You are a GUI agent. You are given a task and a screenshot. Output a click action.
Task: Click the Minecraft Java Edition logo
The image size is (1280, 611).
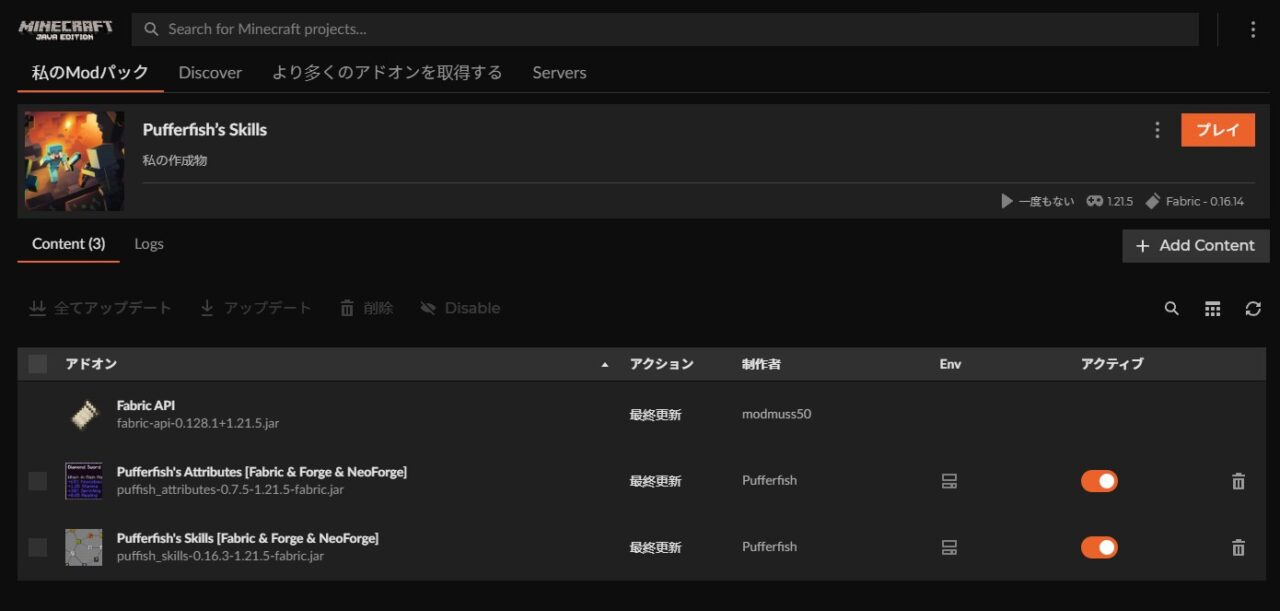click(65, 29)
